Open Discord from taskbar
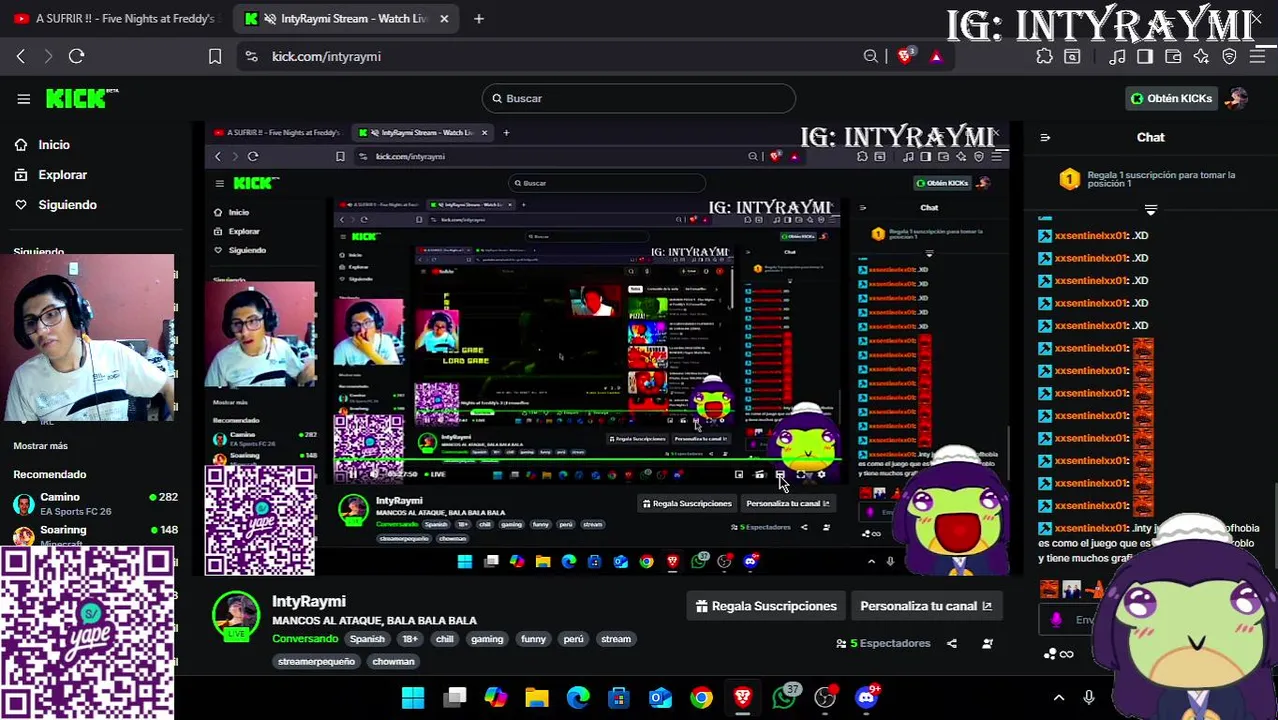This screenshot has width=1278, height=720. coord(866,697)
